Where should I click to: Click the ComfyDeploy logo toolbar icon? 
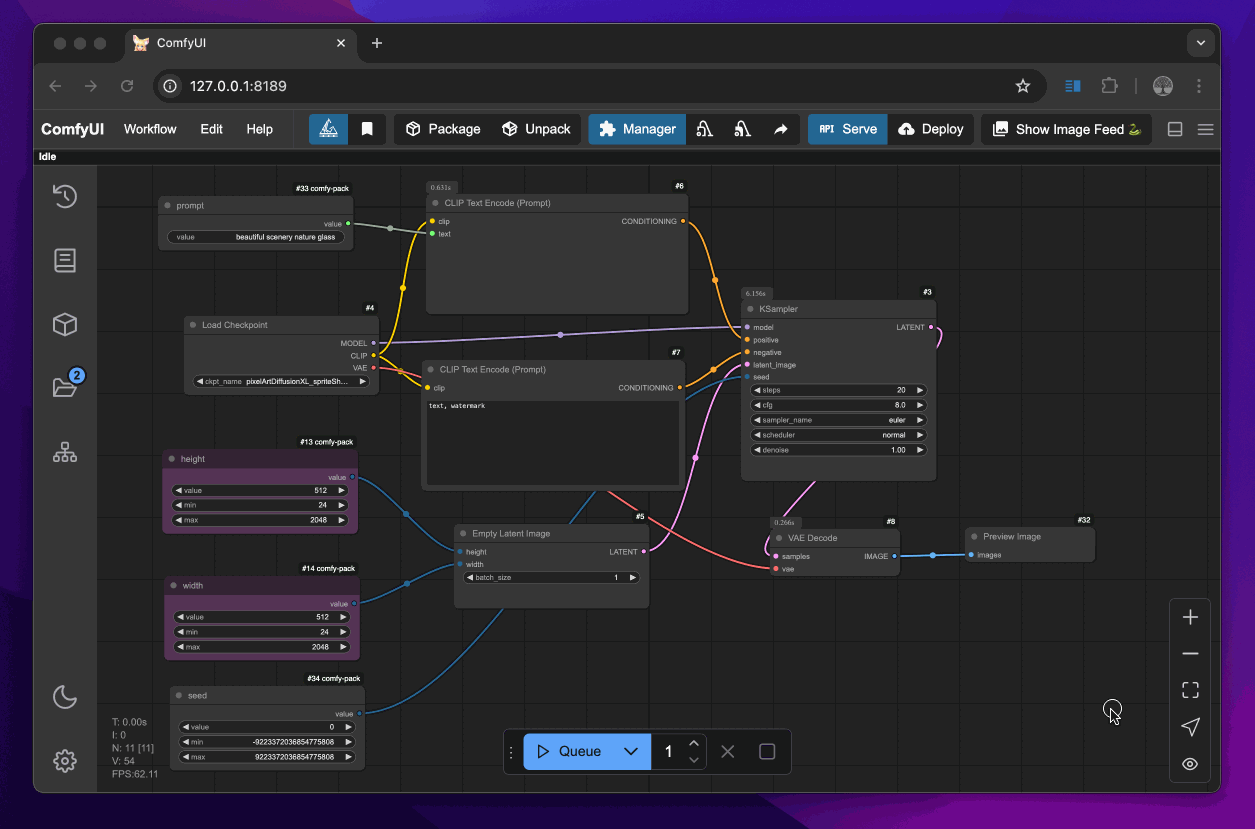[328, 129]
